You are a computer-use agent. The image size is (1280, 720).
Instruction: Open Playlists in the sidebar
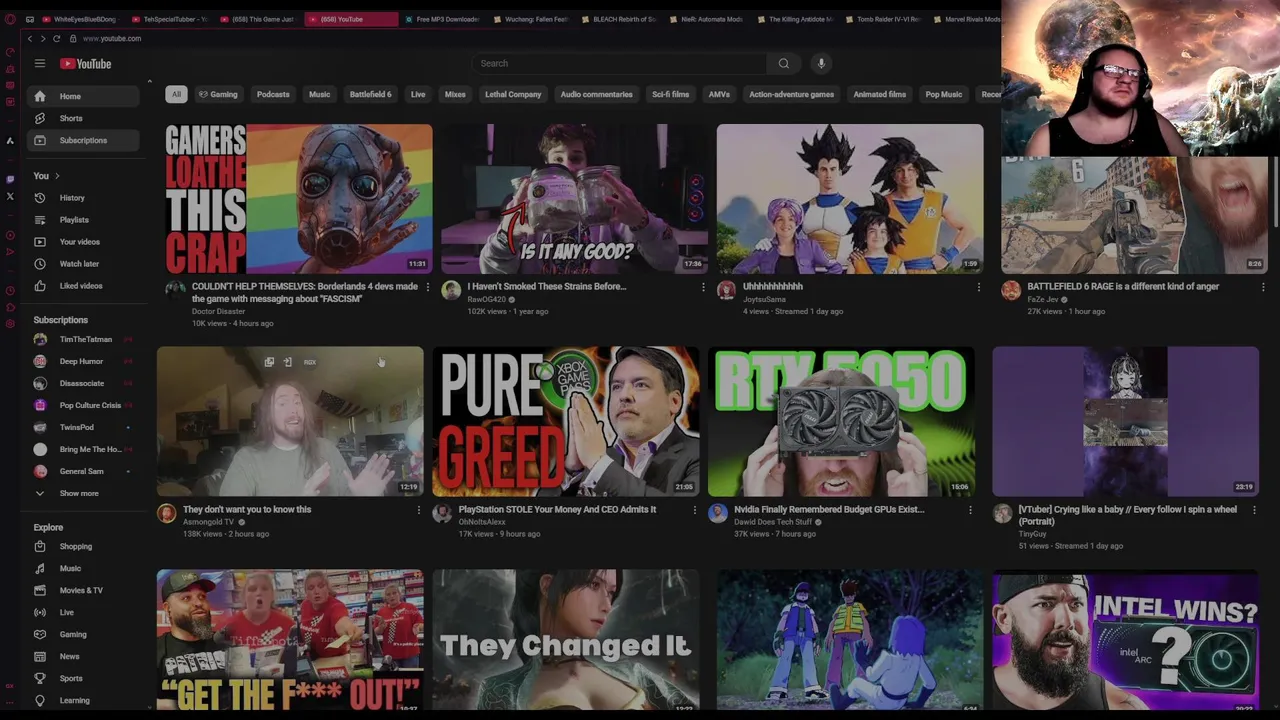coord(84,220)
